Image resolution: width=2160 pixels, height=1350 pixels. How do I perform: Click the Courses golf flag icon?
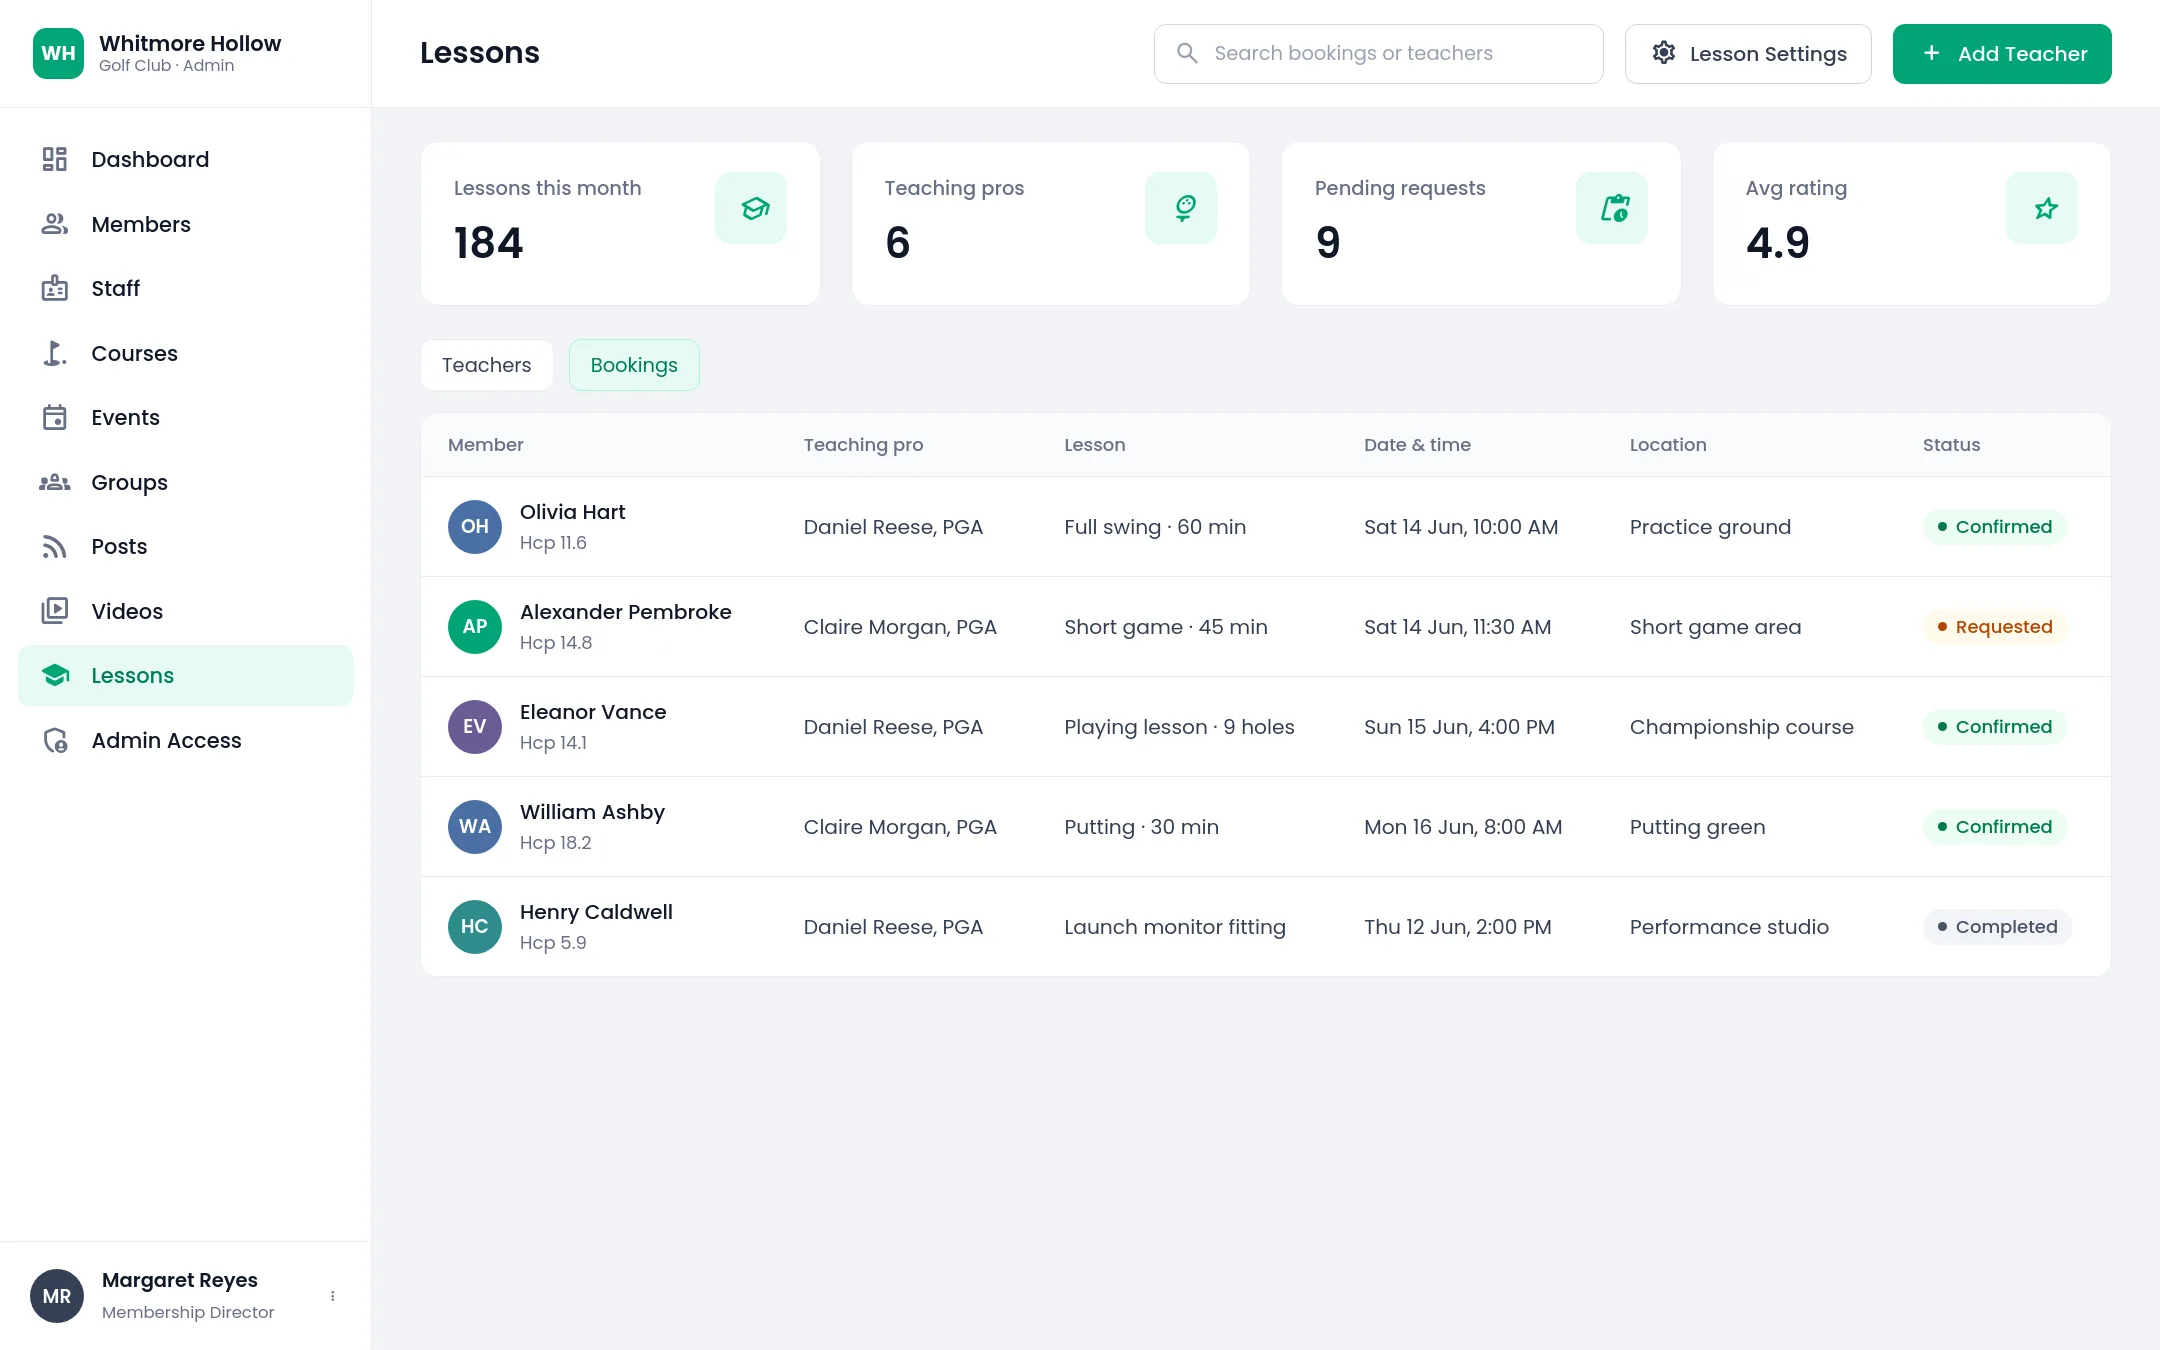tap(55, 353)
